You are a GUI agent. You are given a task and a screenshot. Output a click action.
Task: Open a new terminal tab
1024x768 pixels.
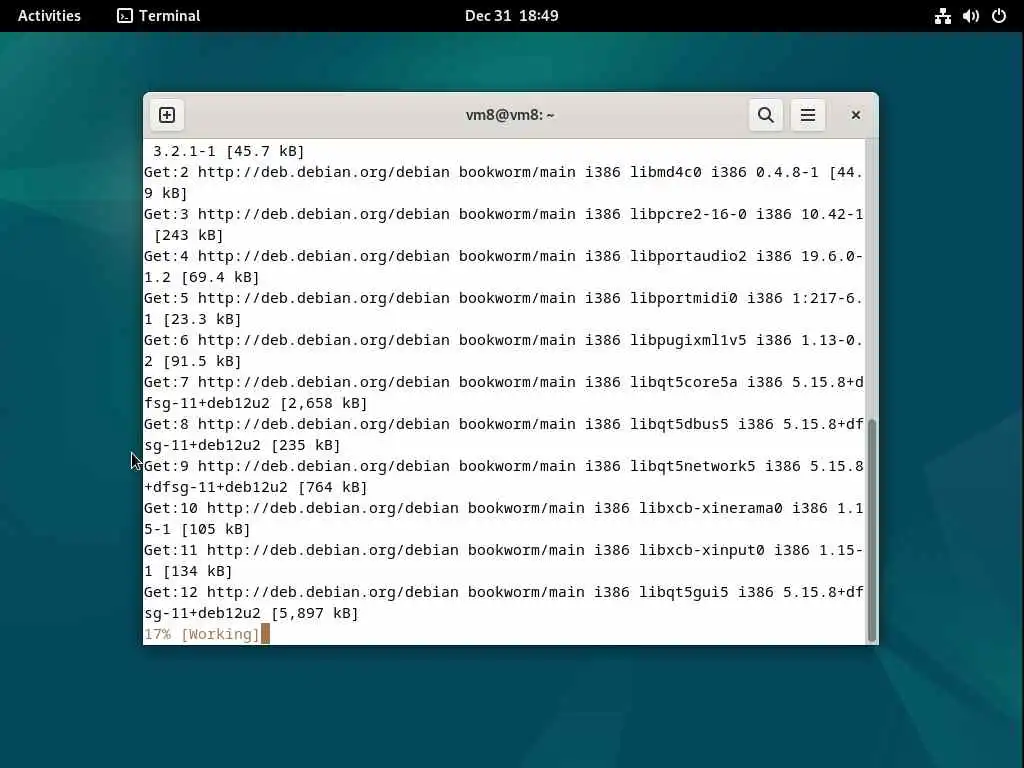(167, 115)
